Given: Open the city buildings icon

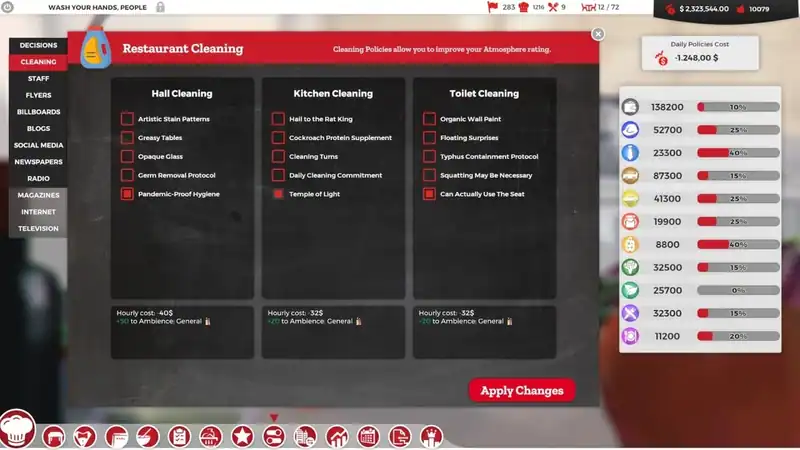Looking at the screenshot, I should [x=305, y=436].
